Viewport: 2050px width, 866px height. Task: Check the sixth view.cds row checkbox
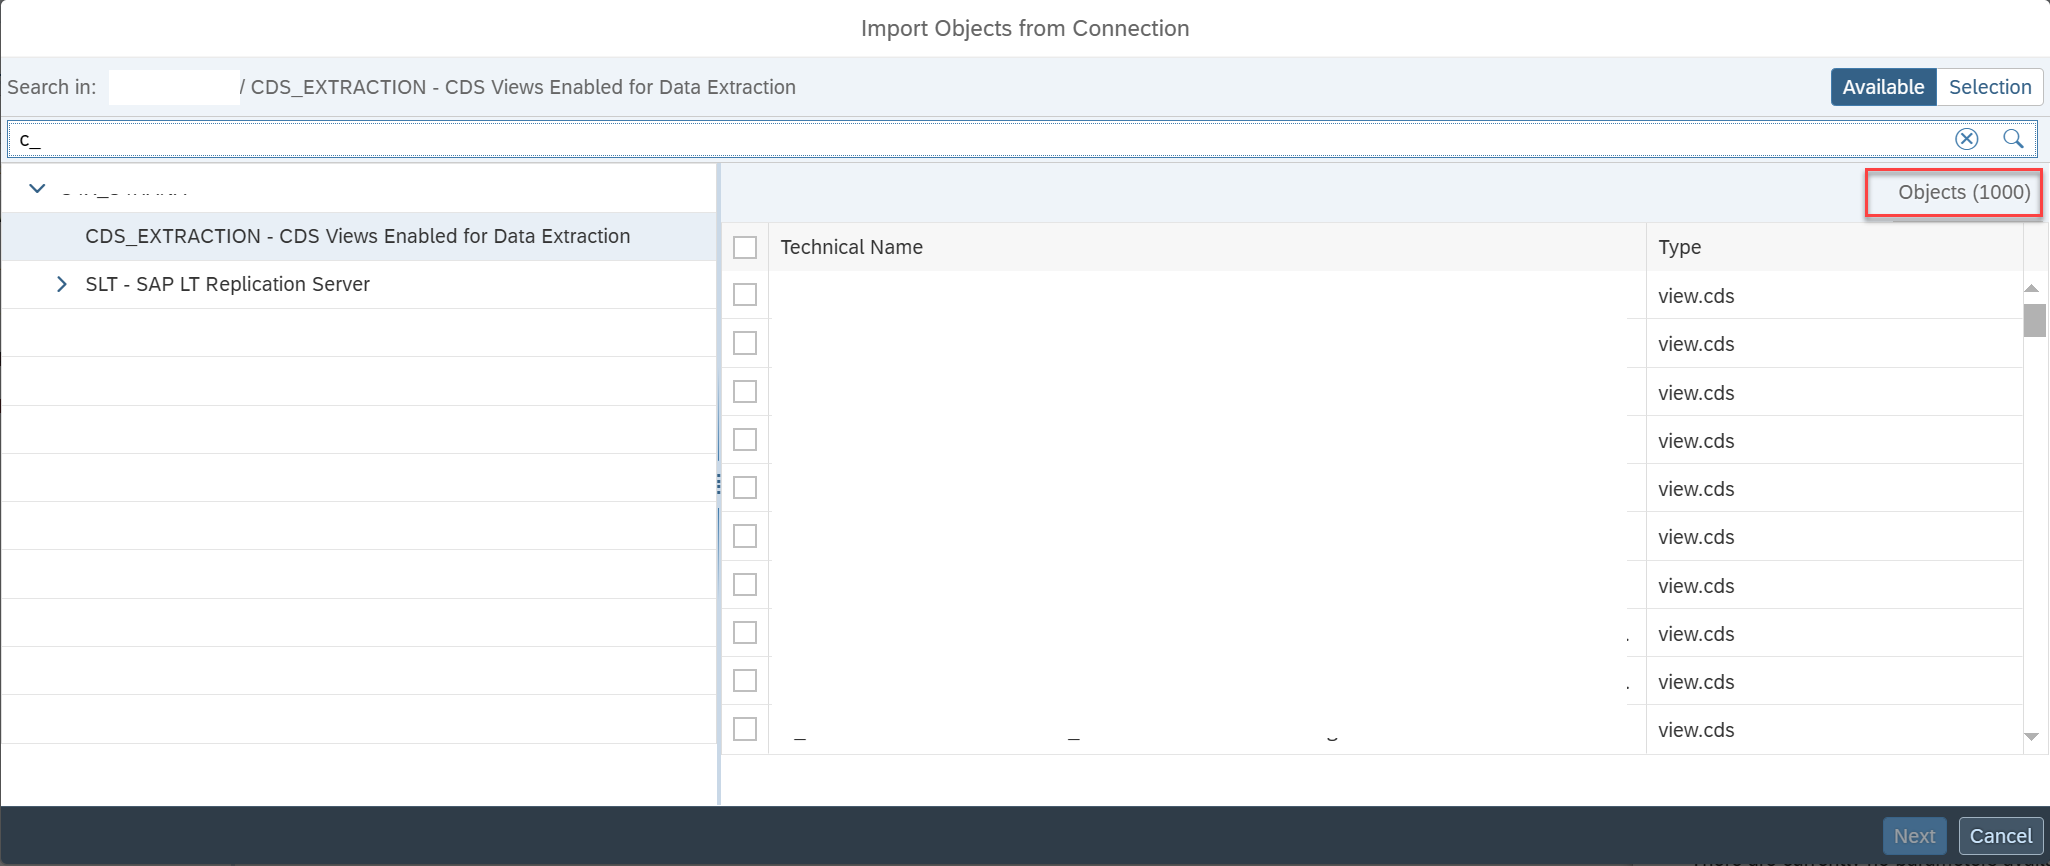[745, 536]
